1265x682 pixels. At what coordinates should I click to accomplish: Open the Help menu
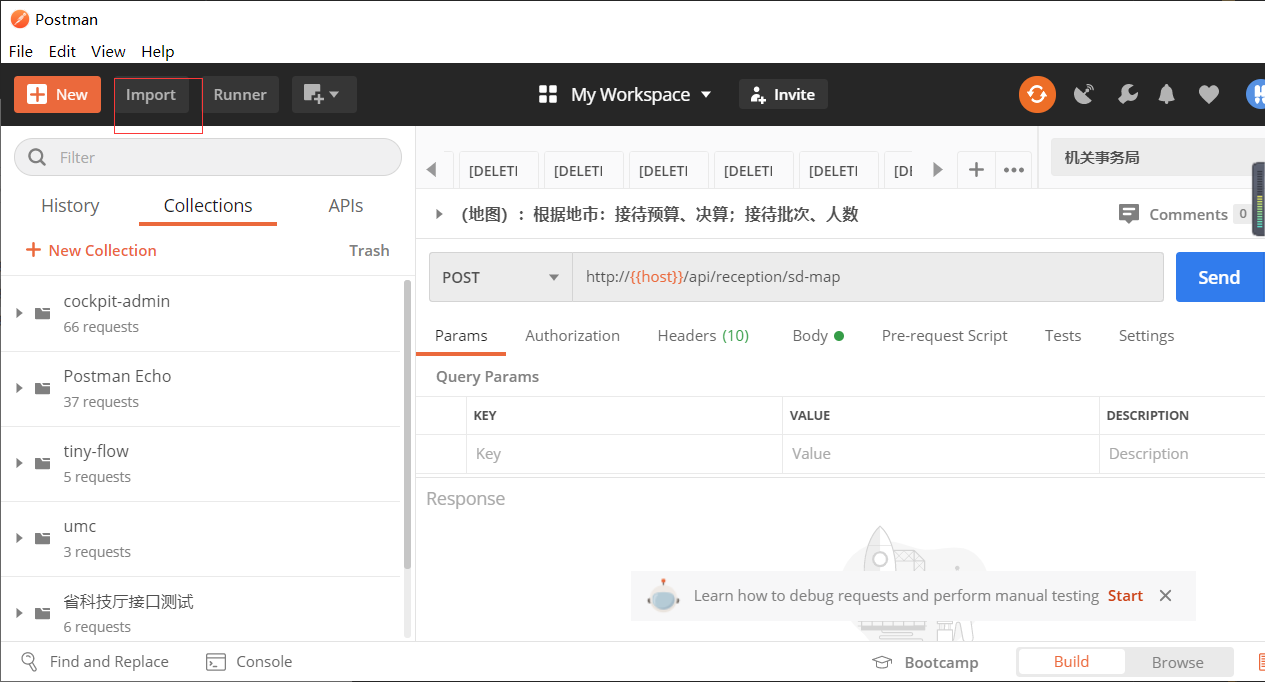[158, 51]
